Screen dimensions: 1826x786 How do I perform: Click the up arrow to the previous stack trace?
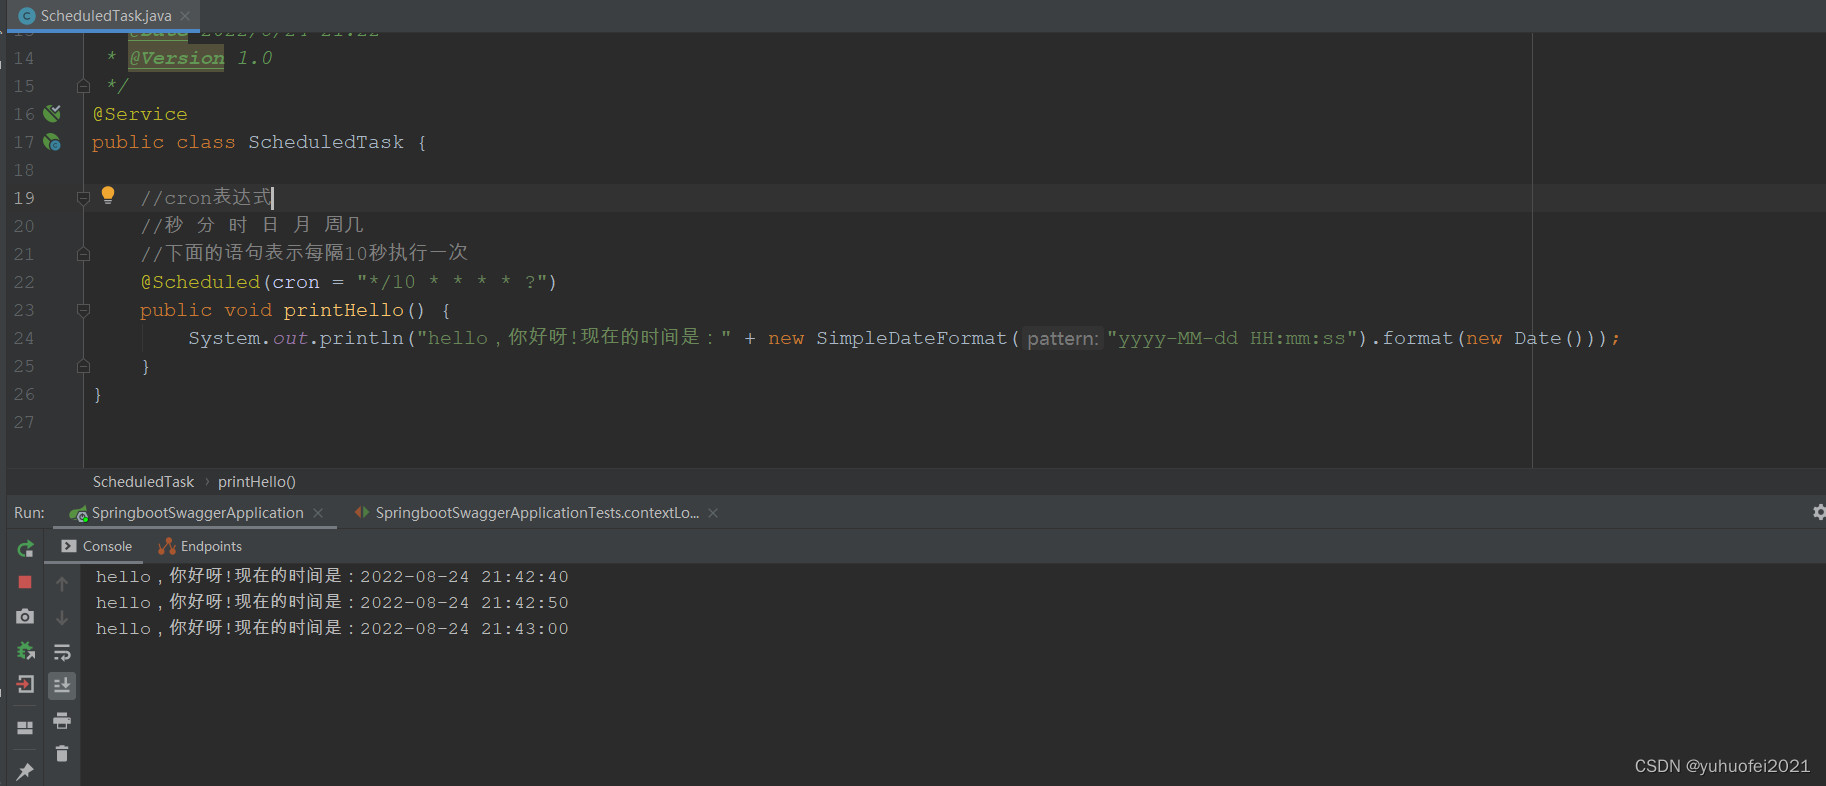coord(62,583)
